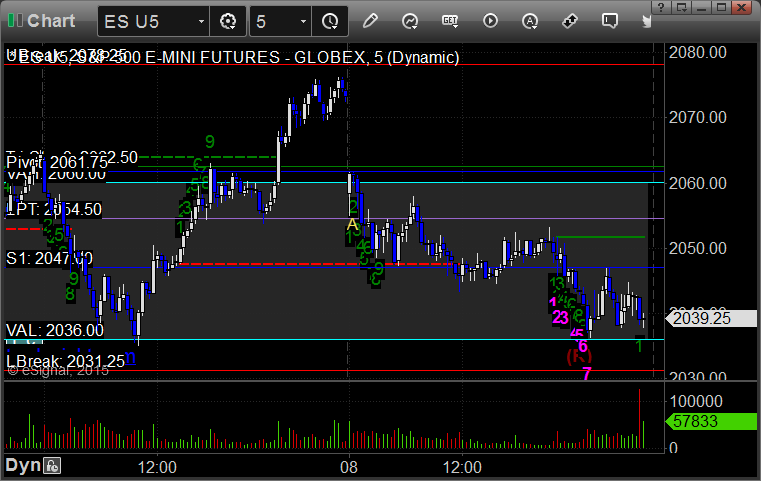Click the magenta 23 sequence count marker
This screenshot has width=761, height=481.
(560, 317)
